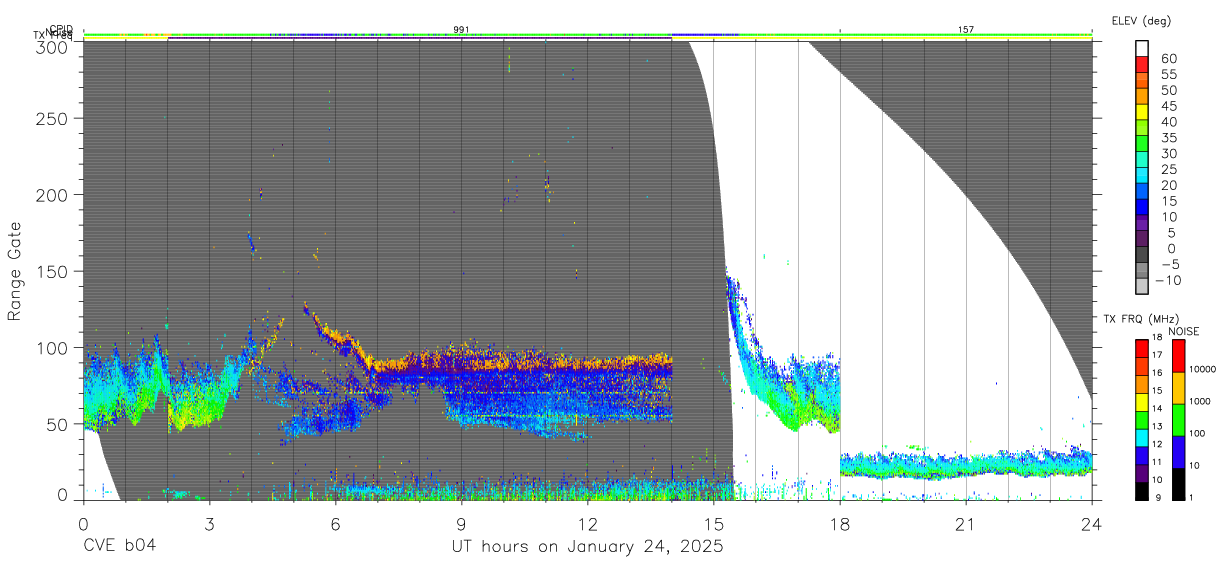
Task: Click 'UT hours on January 24, 2025' axis title
Action: pyautogui.click(x=587, y=547)
